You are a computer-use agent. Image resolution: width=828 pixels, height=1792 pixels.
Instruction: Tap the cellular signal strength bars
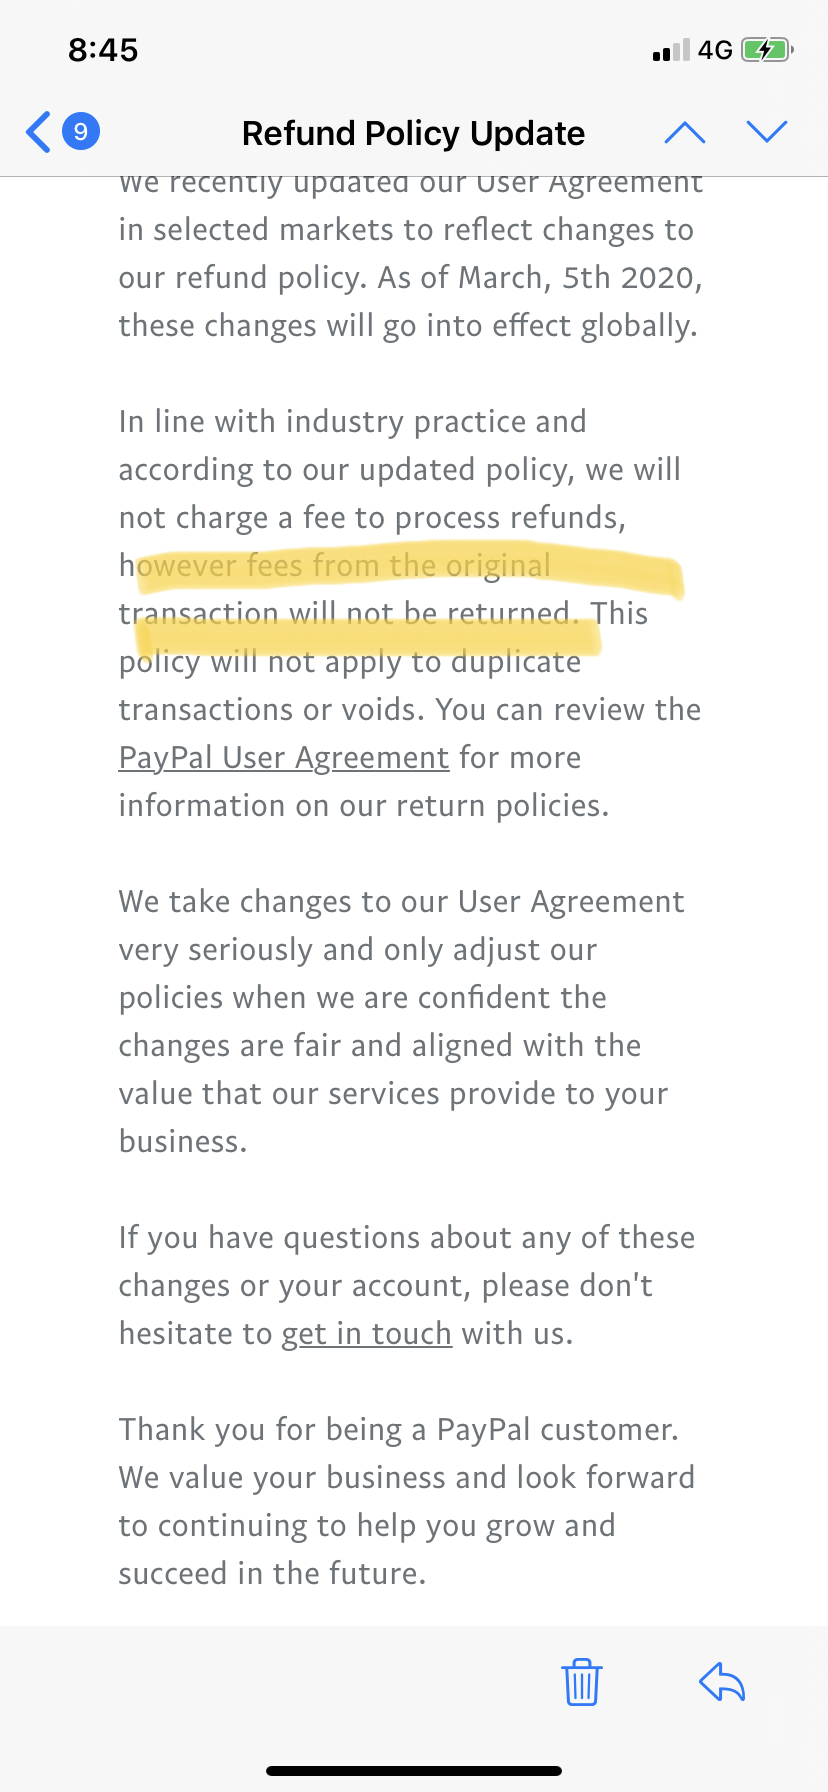tap(670, 50)
